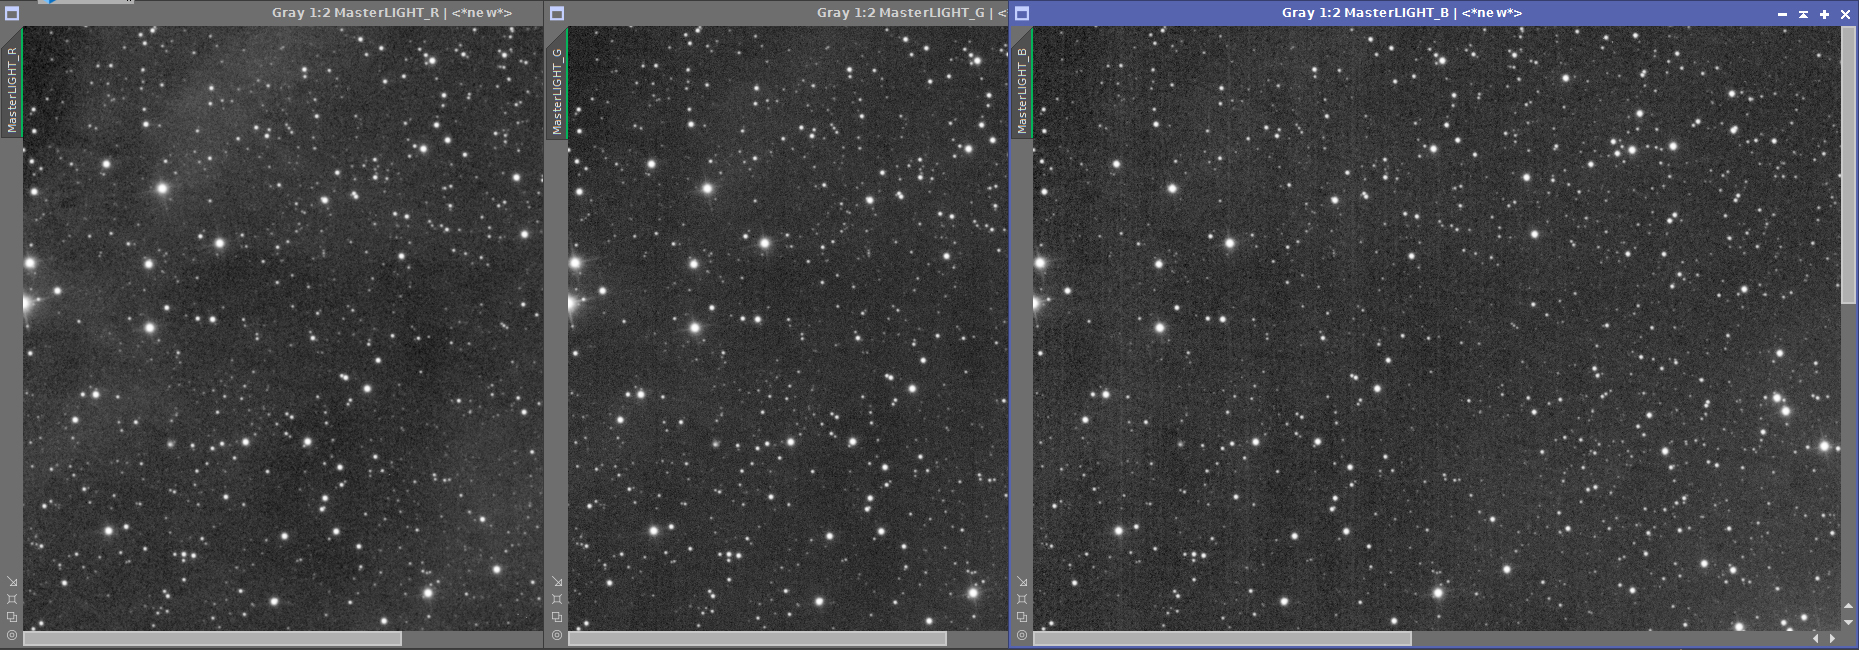Image resolution: width=1859 pixels, height=650 pixels.
Task: Click vertical scrollbar thumb in MasterLIGHT_B window
Action: (x=1848, y=165)
